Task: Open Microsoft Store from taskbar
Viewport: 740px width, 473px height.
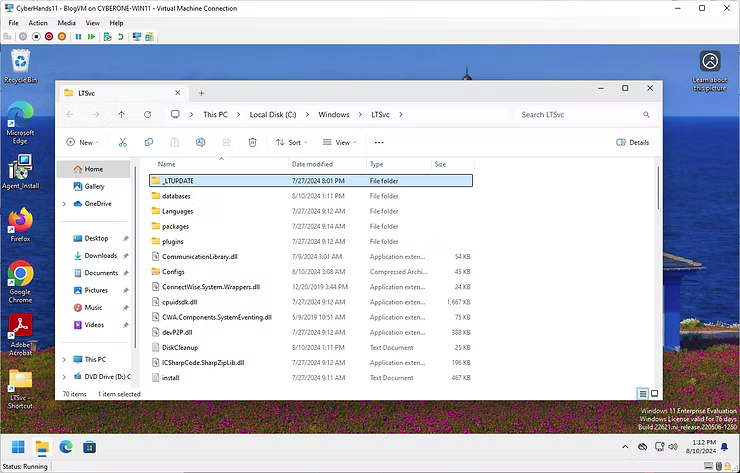Action: click(90, 447)
